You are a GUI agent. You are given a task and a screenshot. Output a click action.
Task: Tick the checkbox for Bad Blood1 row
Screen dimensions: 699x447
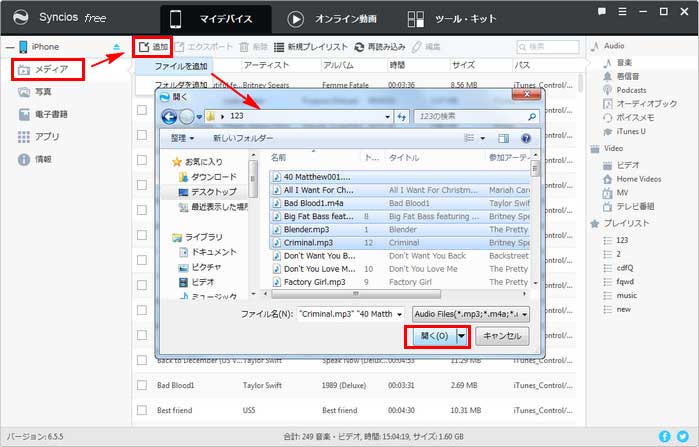[142, 385]
